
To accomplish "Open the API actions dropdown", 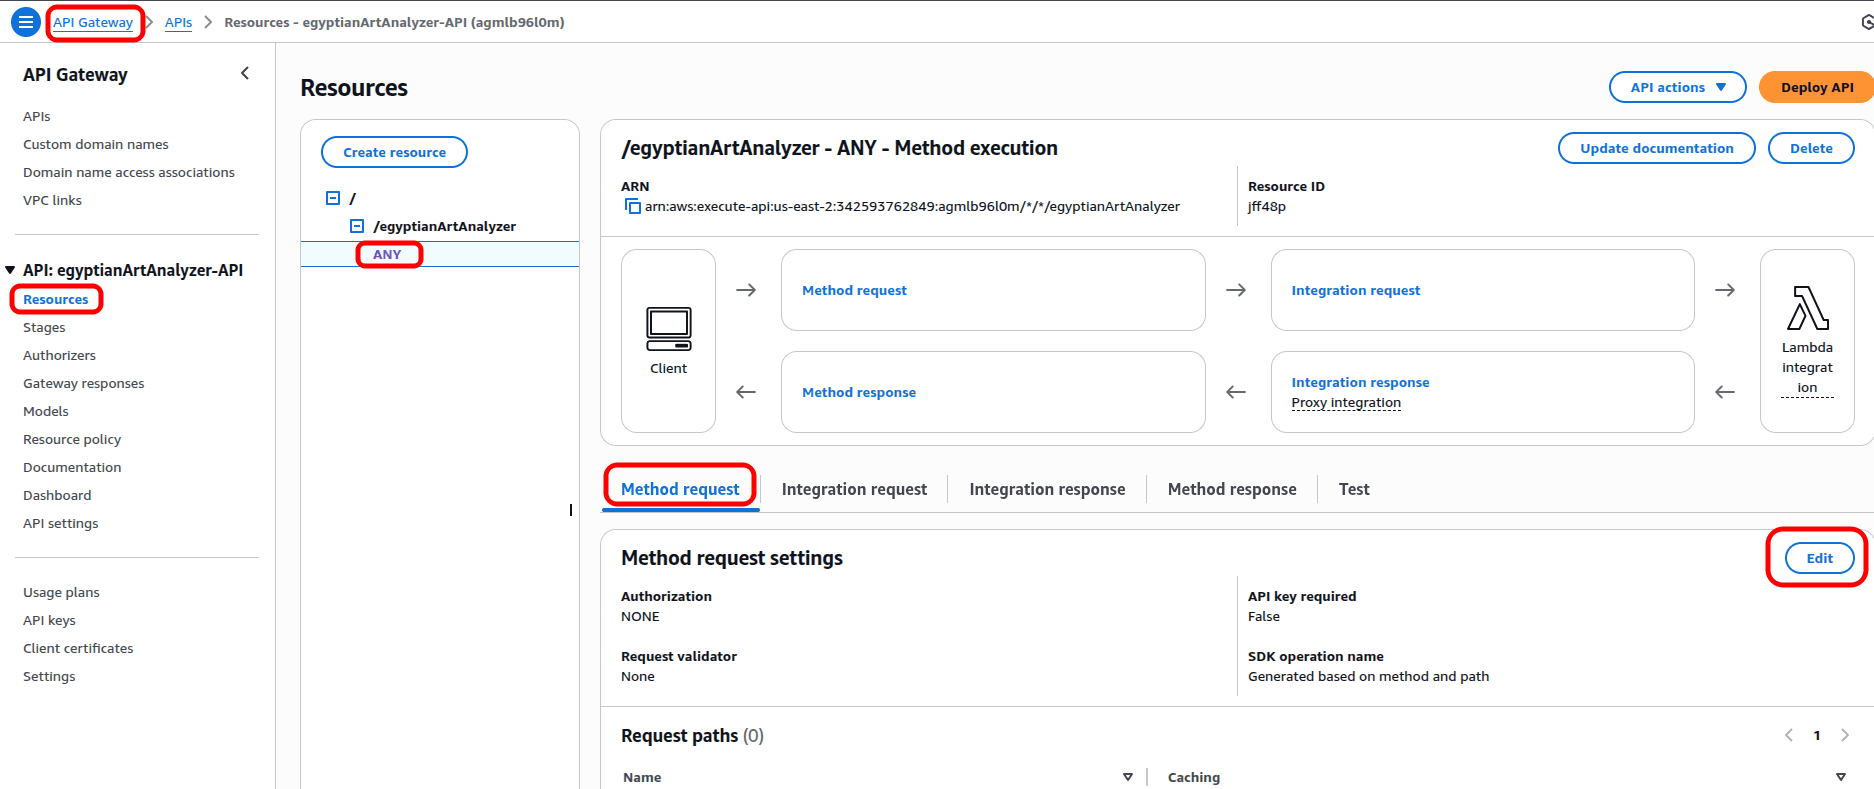I will 1677,88.
